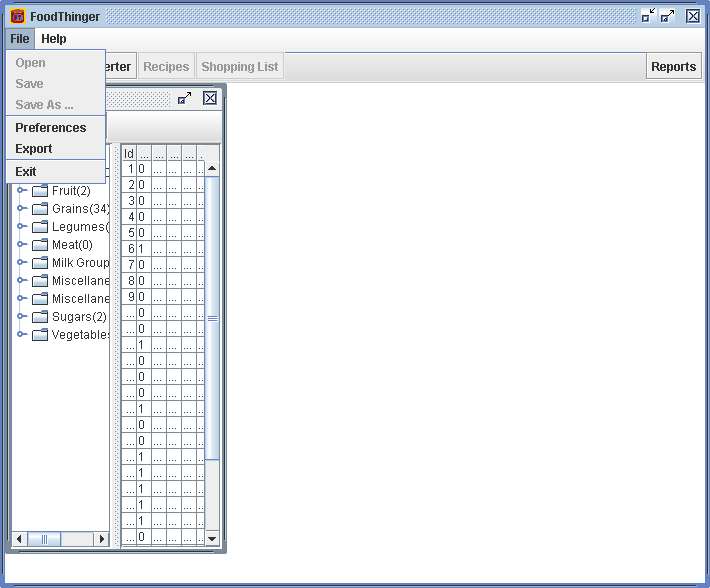
Task: Click the Fruit folder icon
Action: 40,191
